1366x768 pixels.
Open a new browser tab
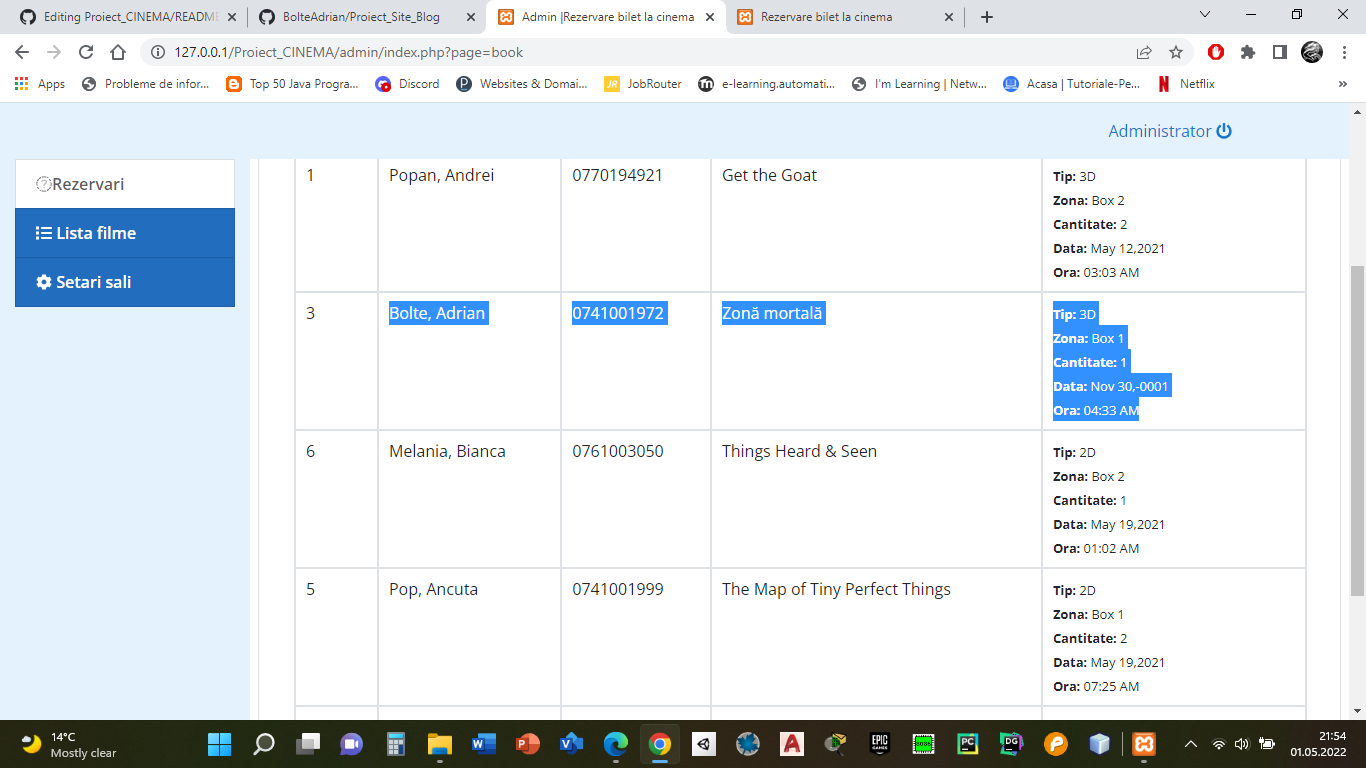987,17
